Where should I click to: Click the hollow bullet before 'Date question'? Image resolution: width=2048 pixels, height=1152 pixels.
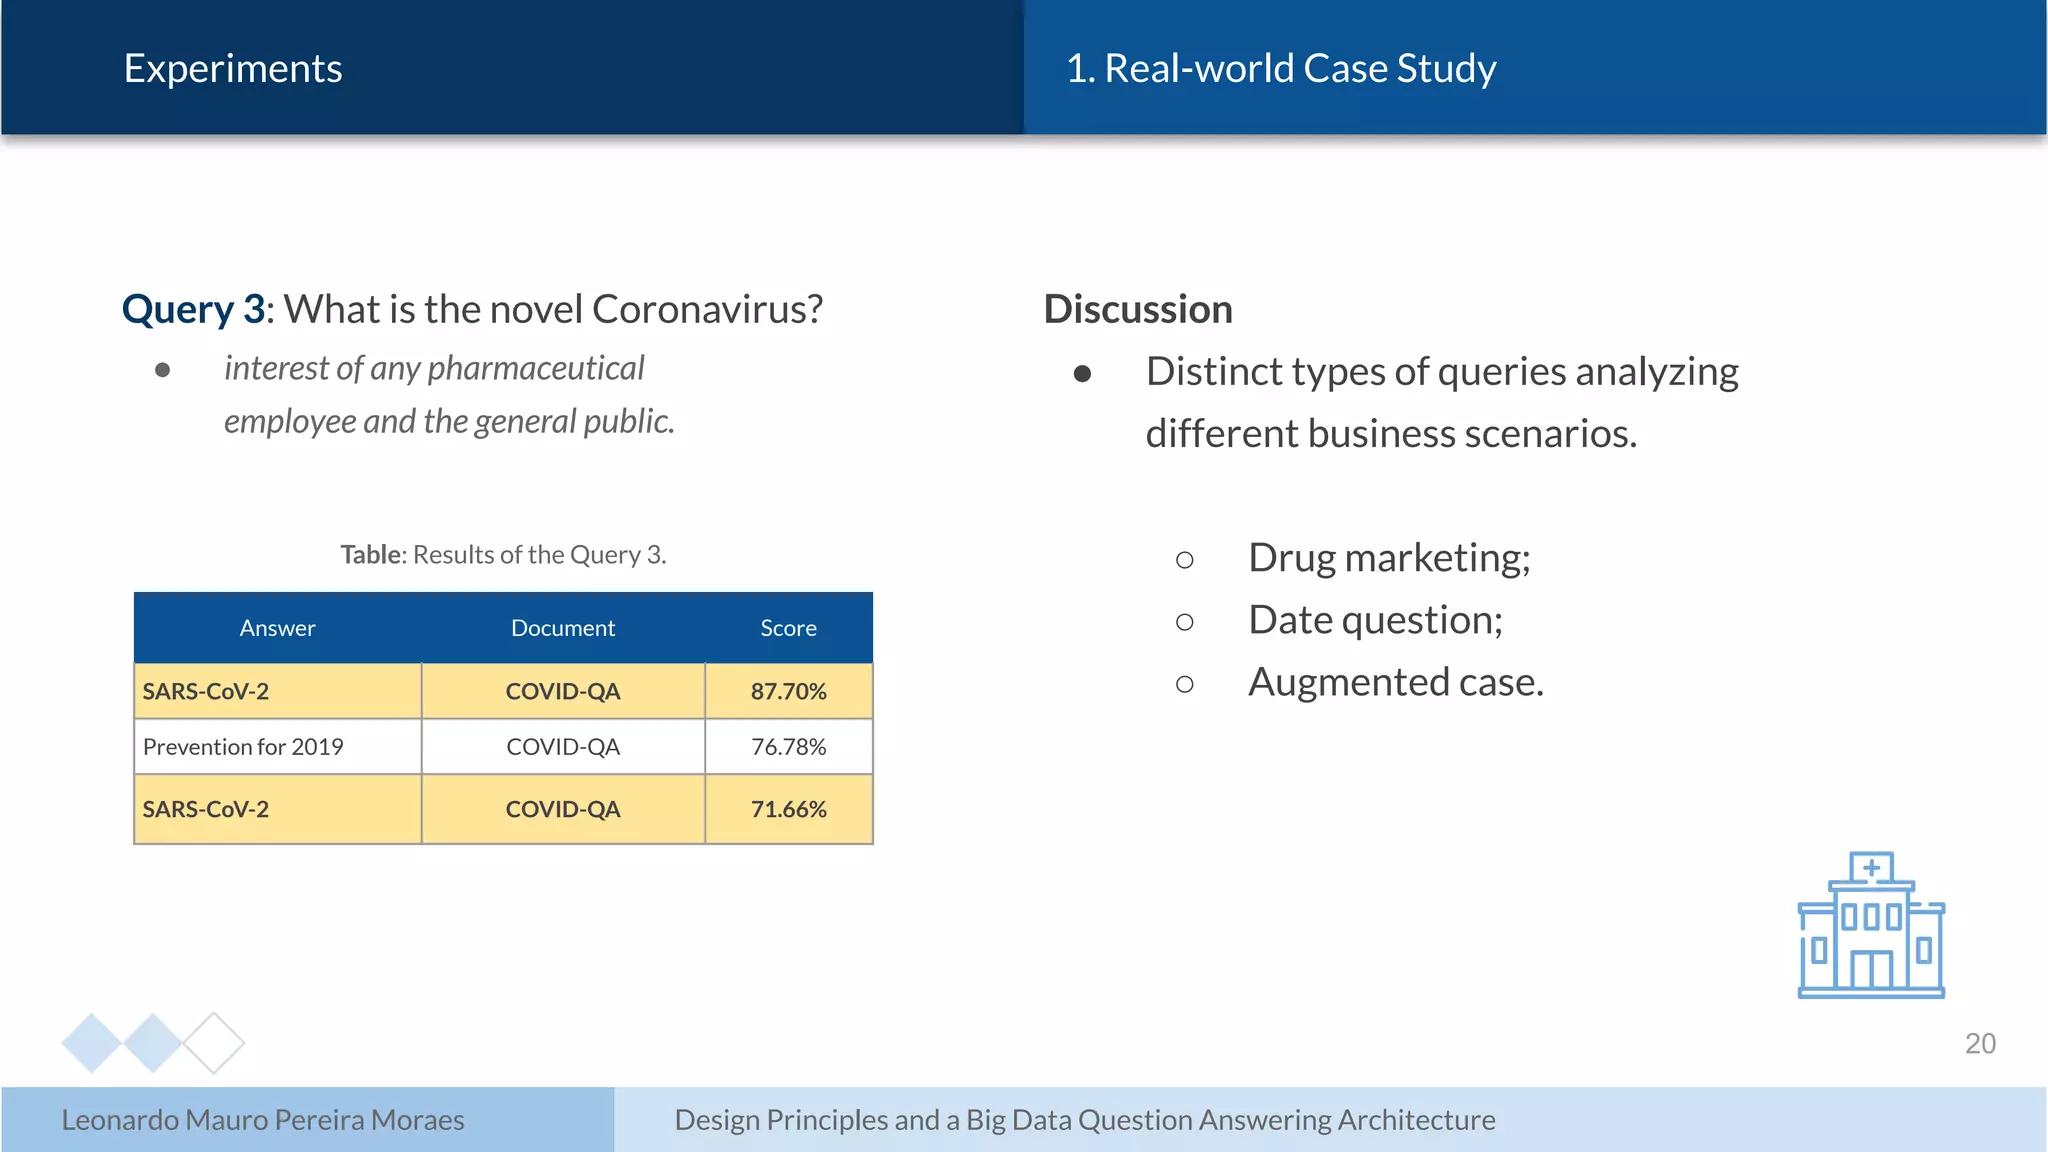(x=1184, y=622)
